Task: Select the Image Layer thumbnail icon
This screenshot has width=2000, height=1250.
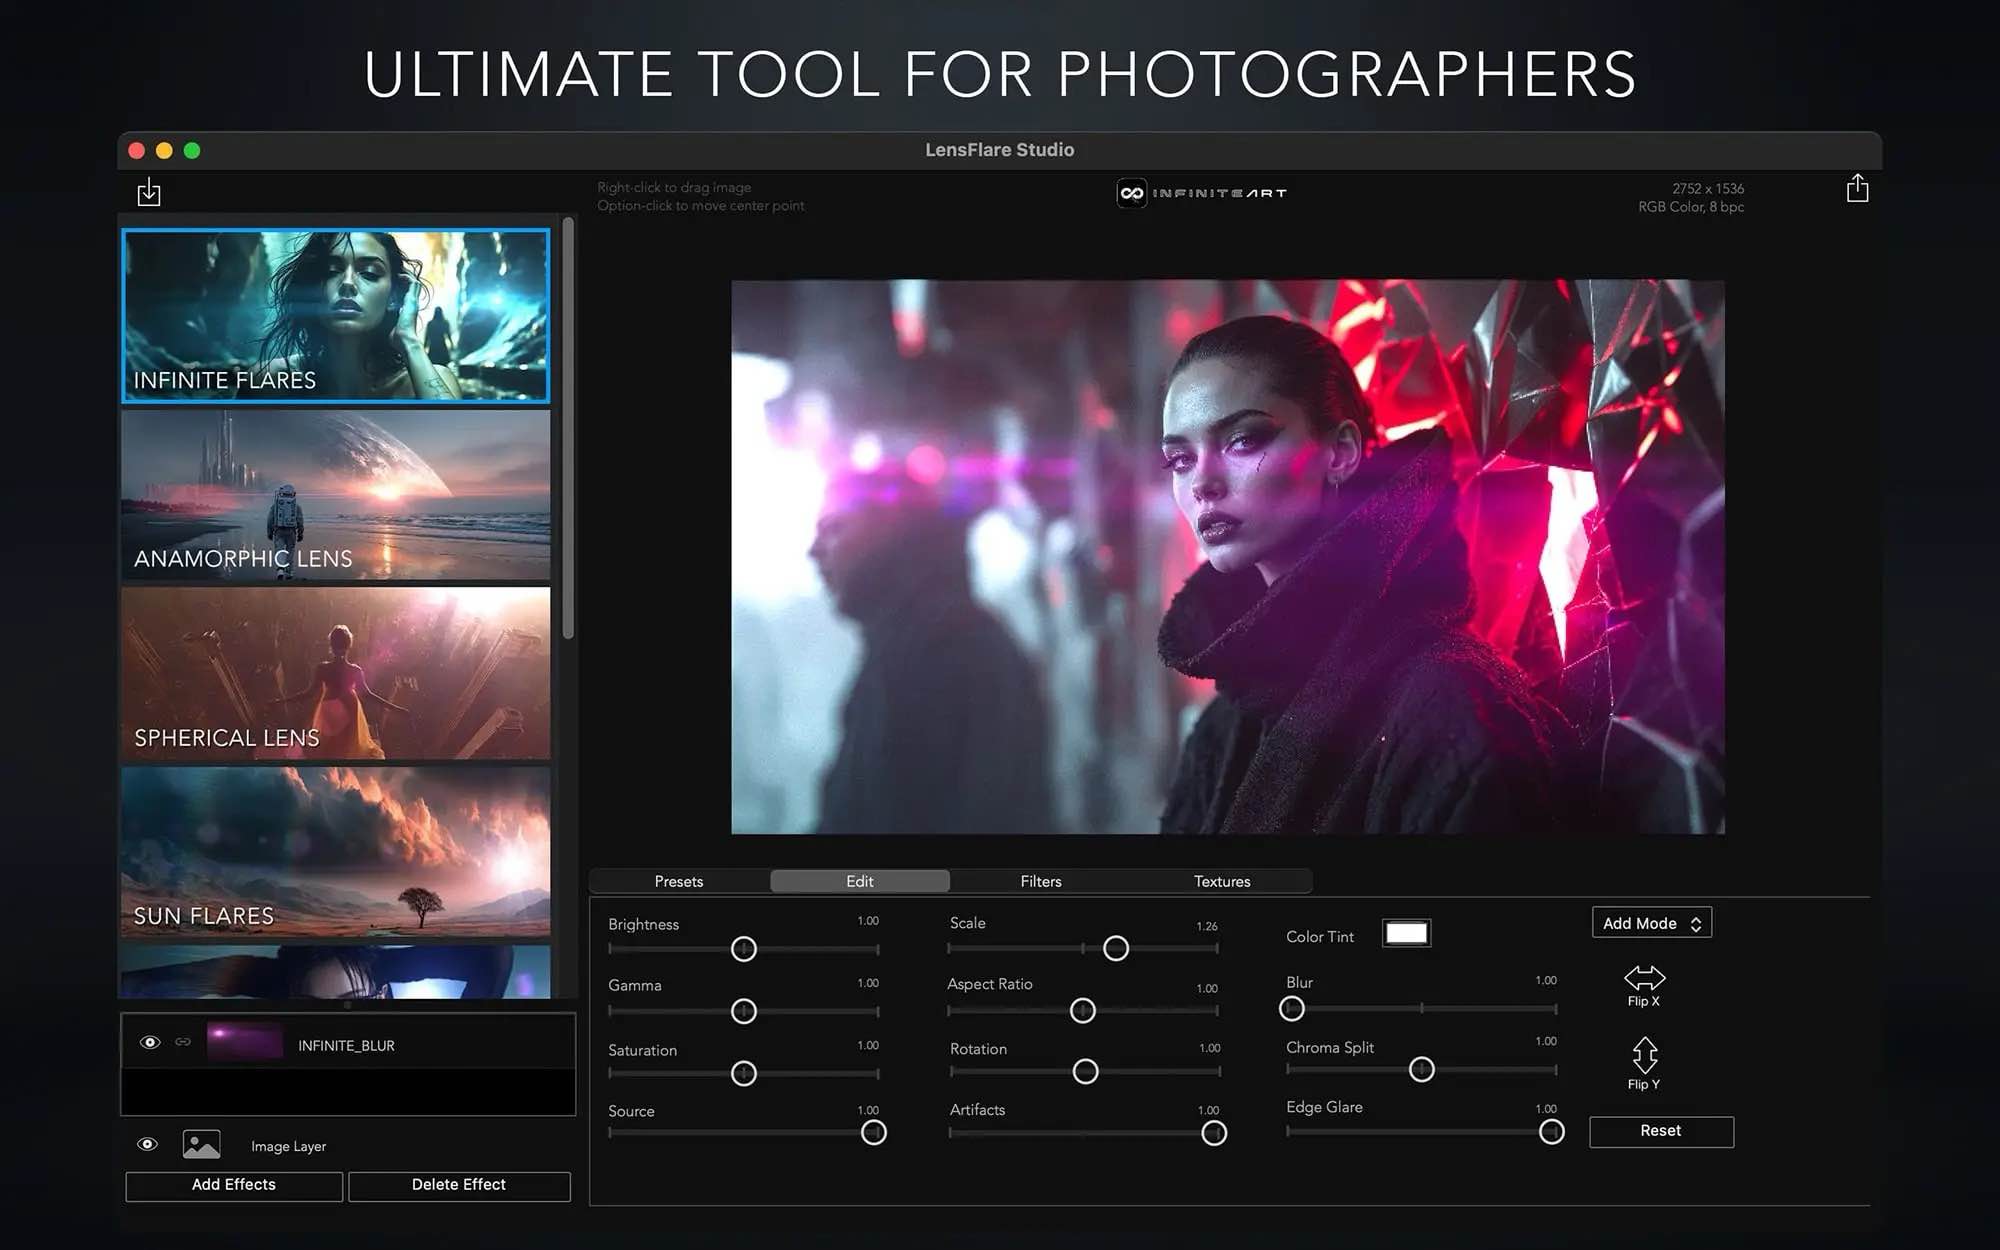Action: pyautogui.click(x=201, y=1143)
